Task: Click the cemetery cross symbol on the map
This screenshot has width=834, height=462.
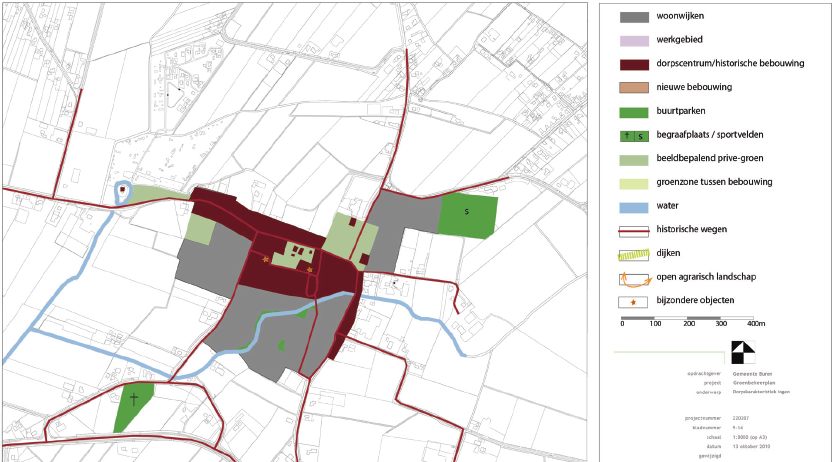Action: point(134,399)
